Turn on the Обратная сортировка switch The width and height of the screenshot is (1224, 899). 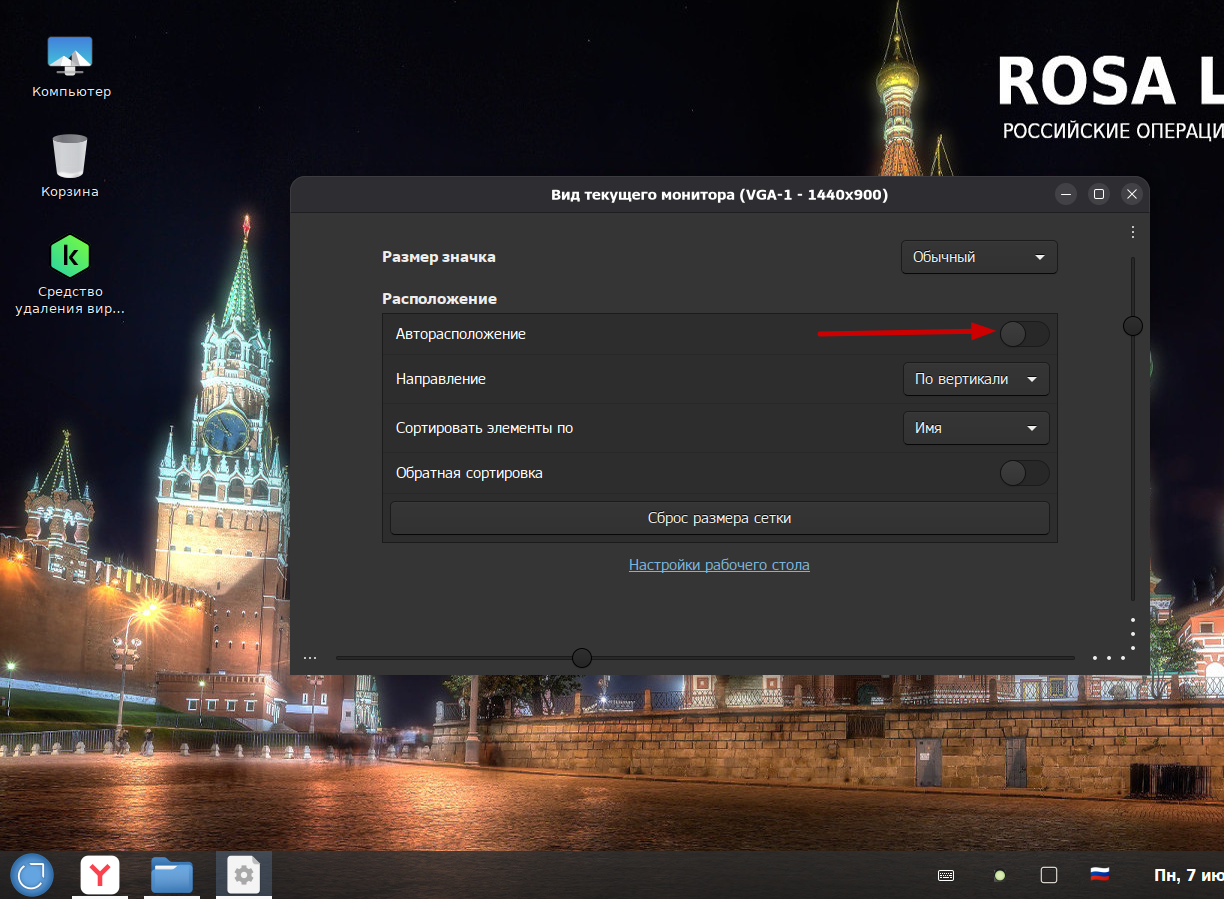click(x=1024, y=473)
